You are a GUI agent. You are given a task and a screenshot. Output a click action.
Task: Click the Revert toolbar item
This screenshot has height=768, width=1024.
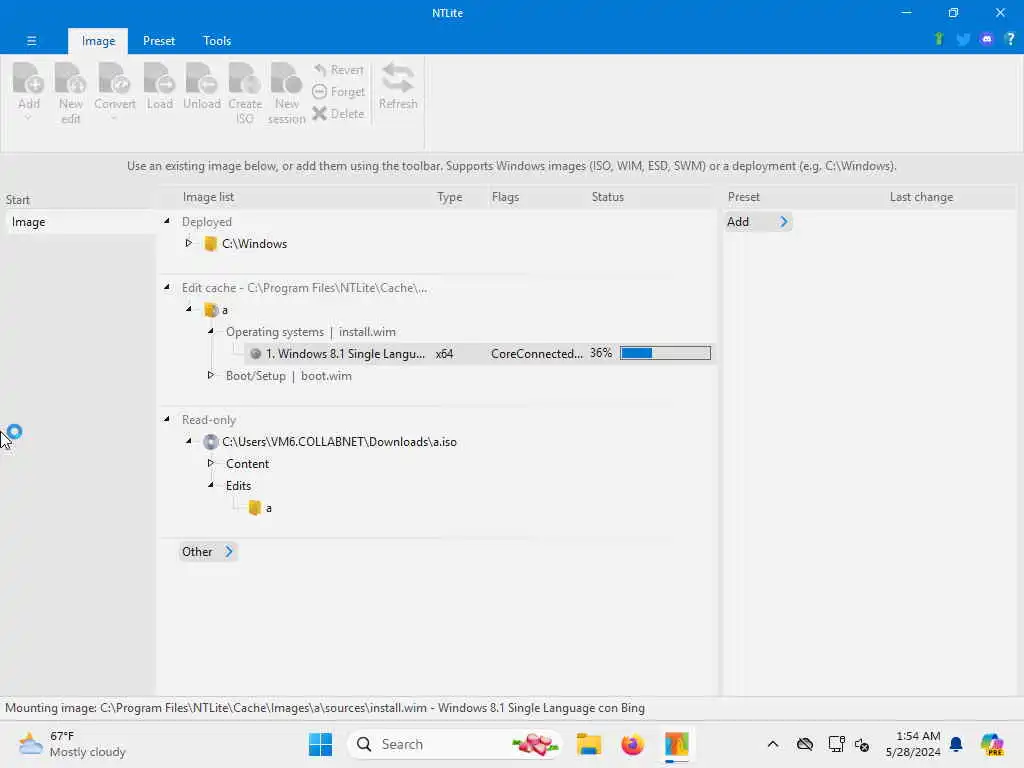tap(338, 70)
